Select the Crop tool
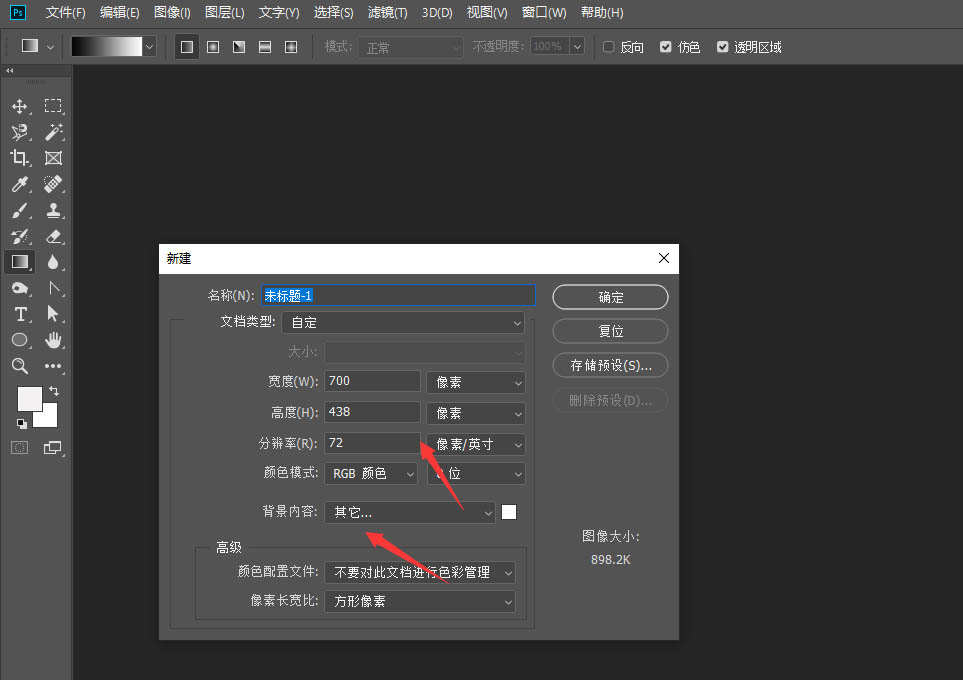Image resolution: width=963 pixels, height=680 pixels. tap(20, 158)
